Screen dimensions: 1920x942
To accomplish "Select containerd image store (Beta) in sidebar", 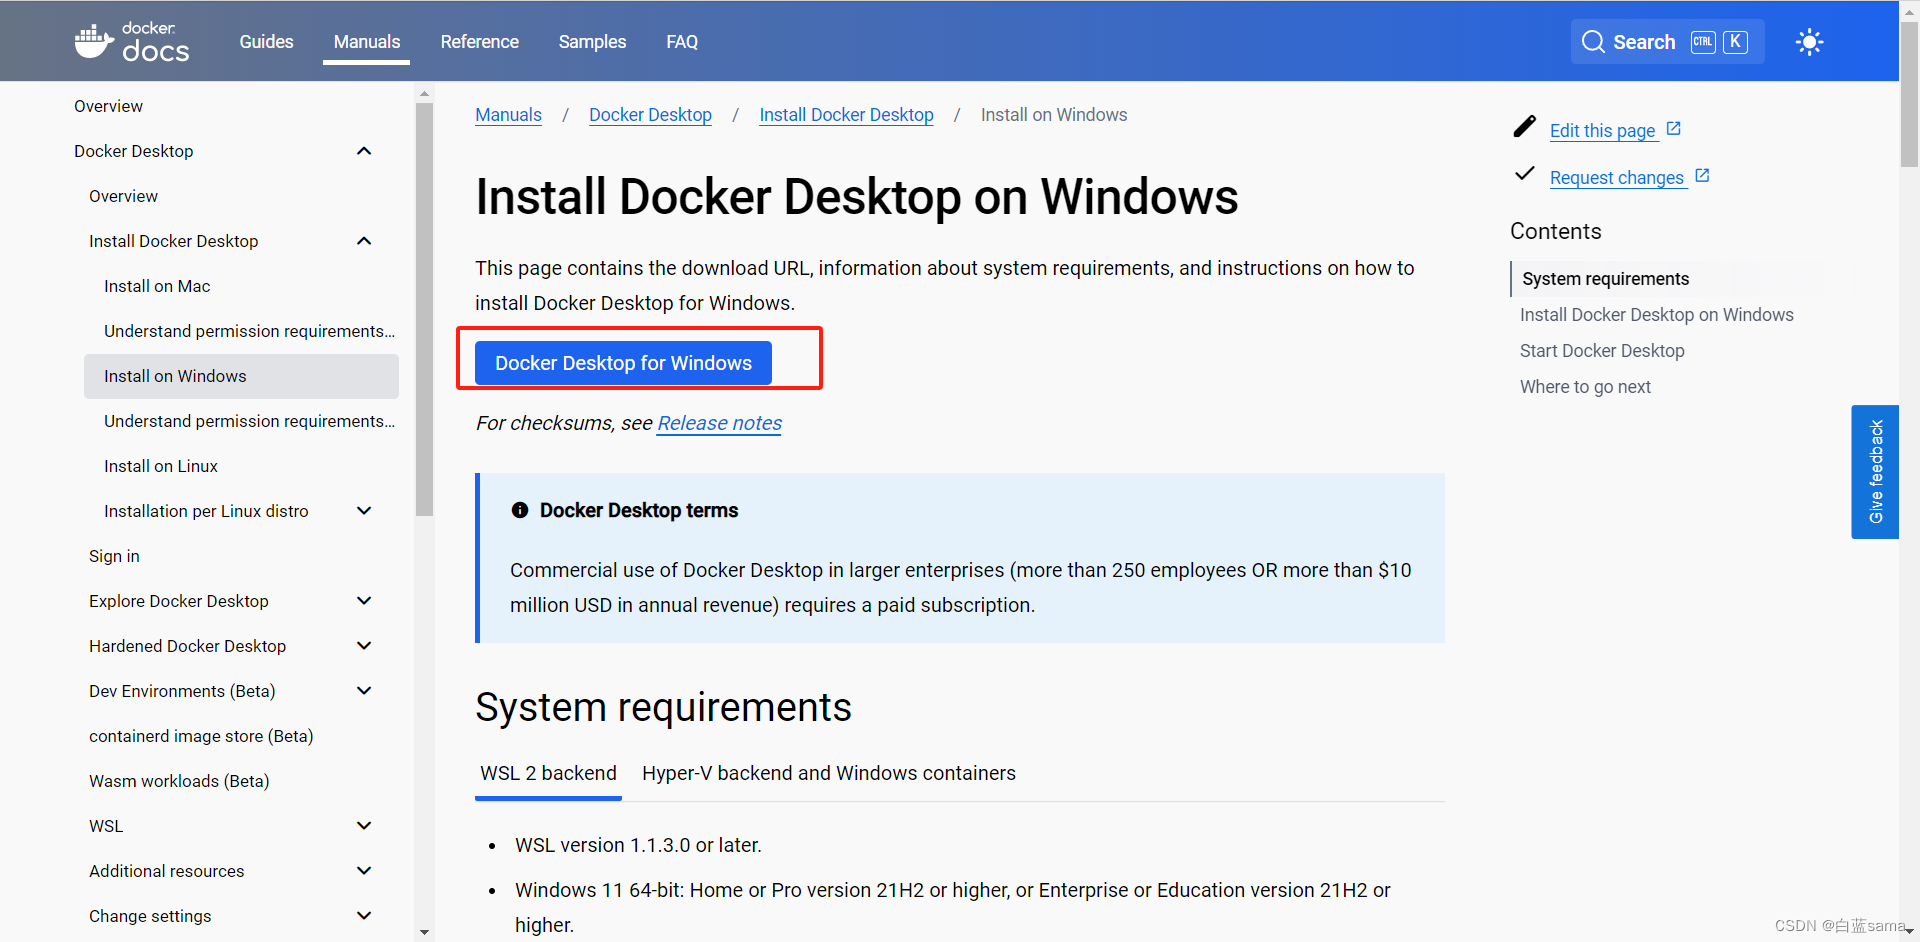I will tap(201, 736).
